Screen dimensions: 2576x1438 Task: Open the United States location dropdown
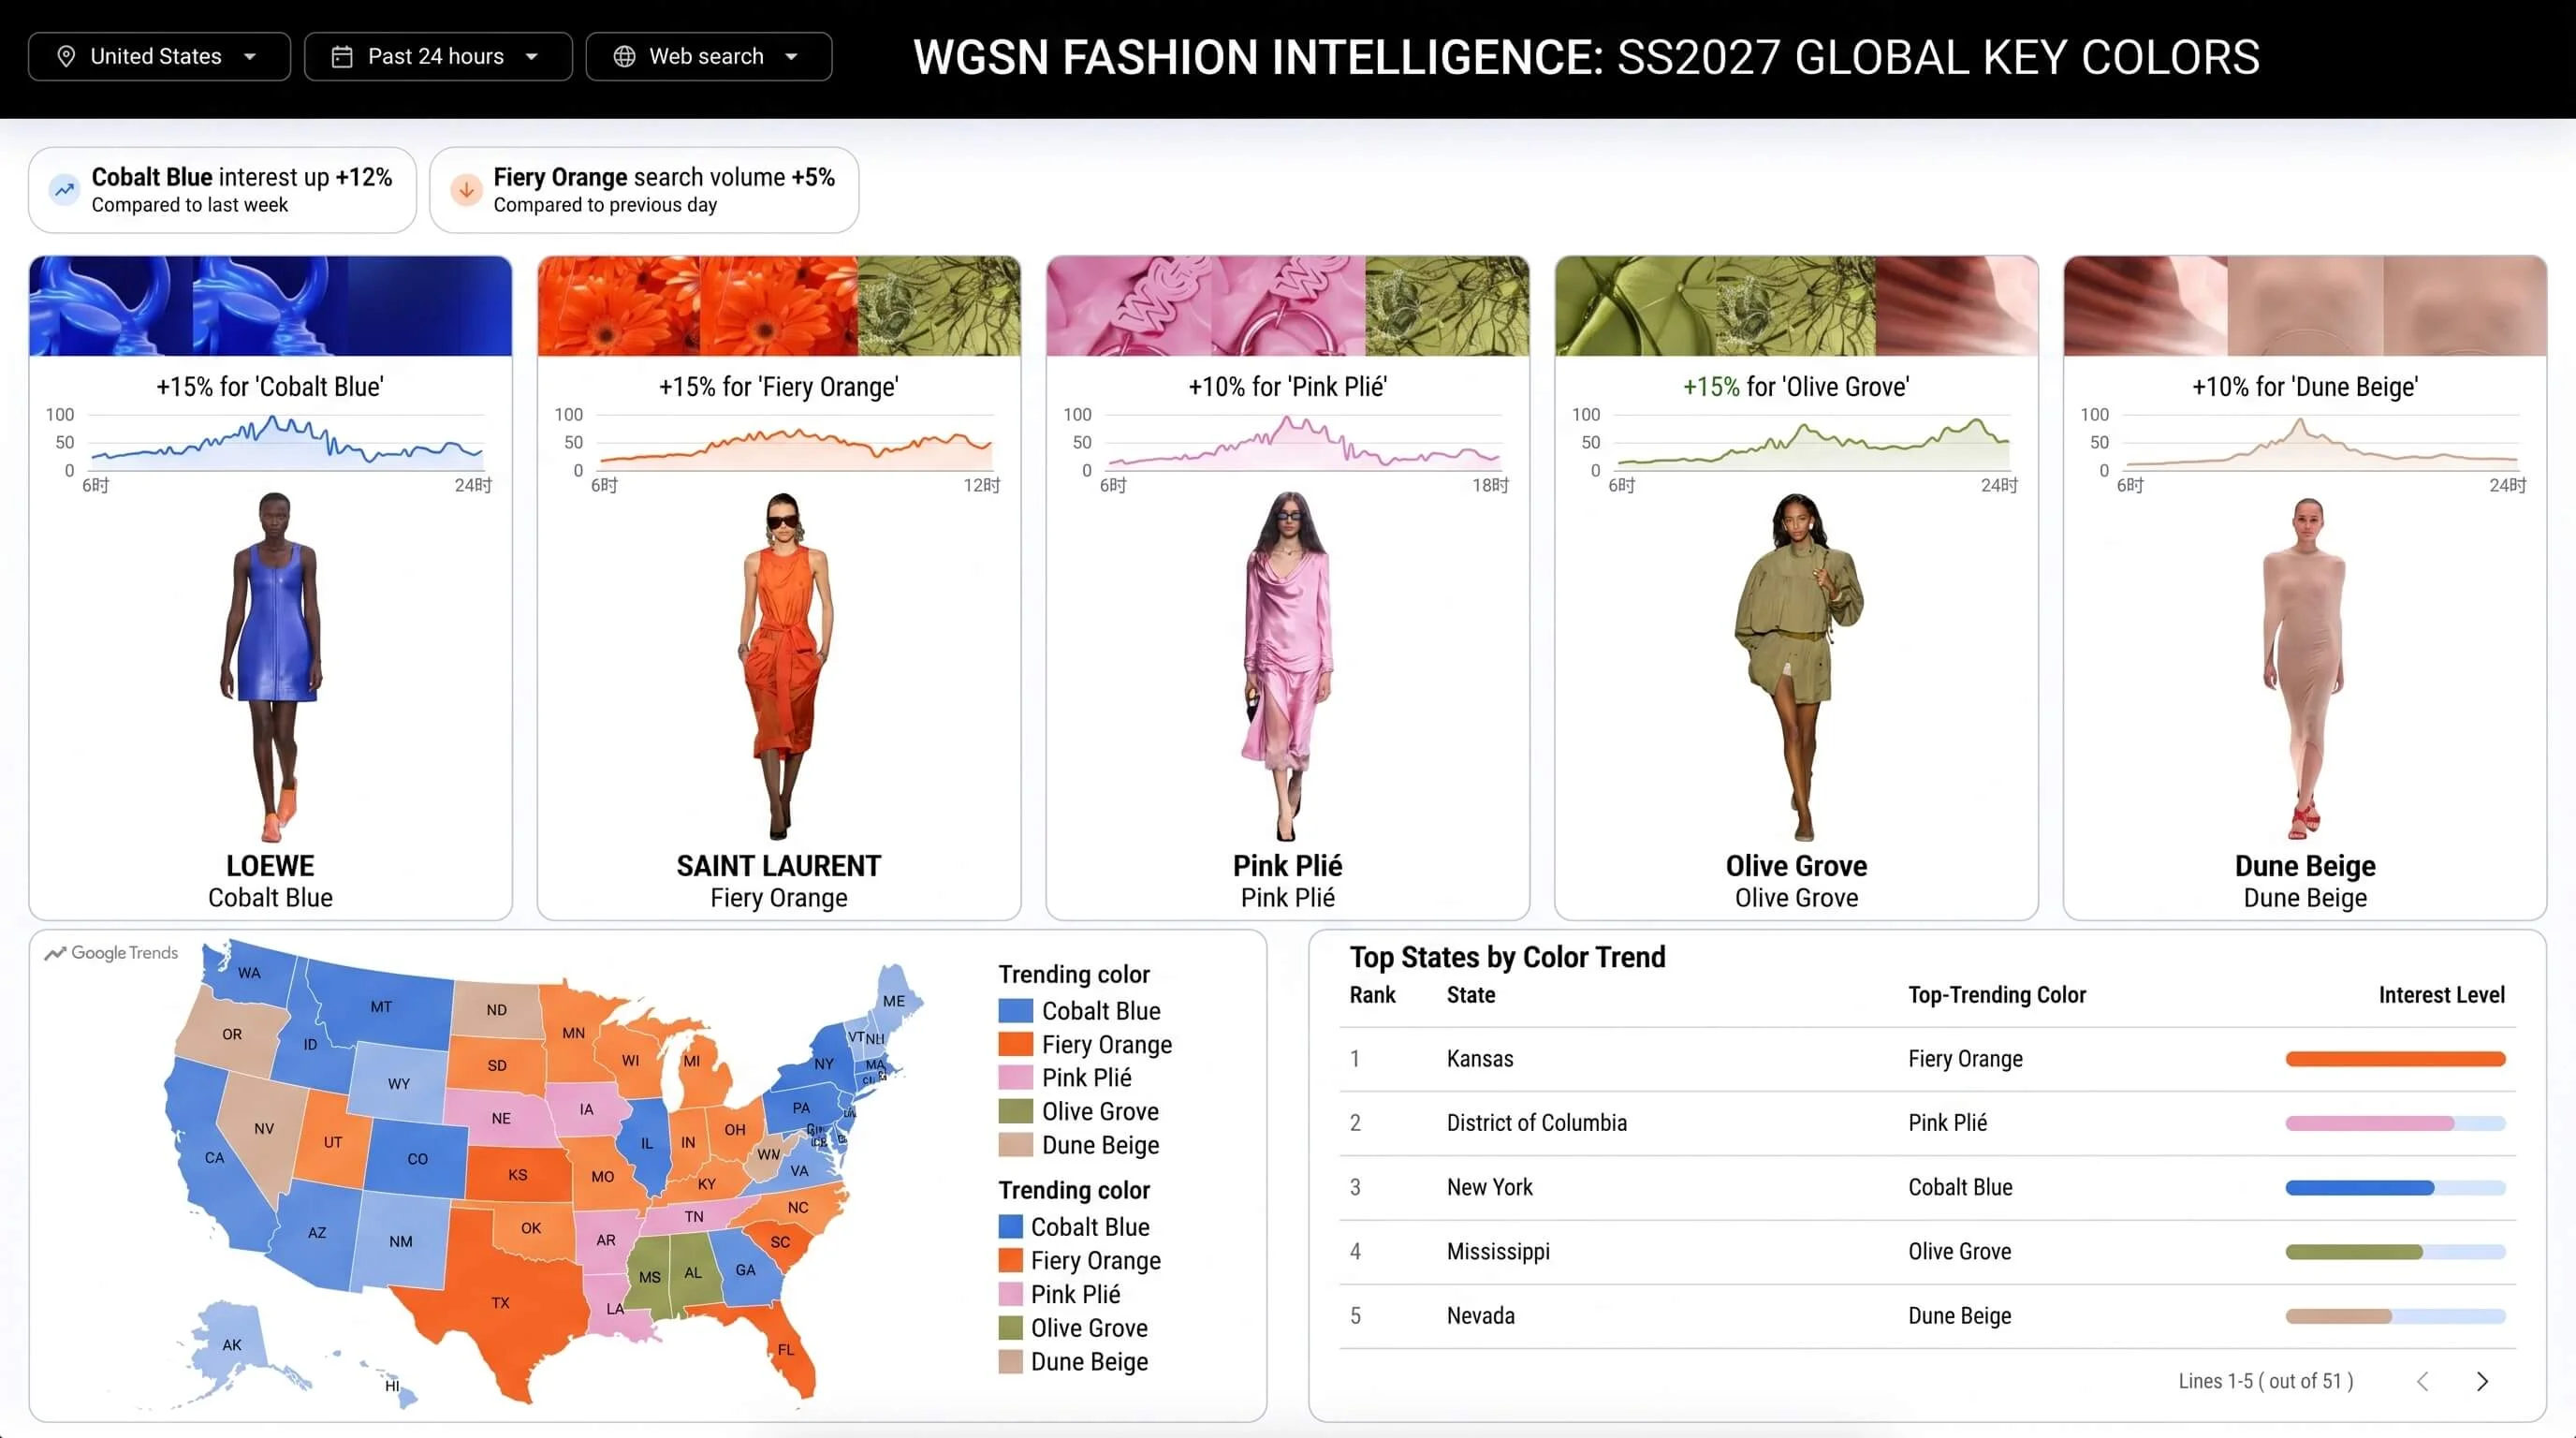tap(159, 56)
